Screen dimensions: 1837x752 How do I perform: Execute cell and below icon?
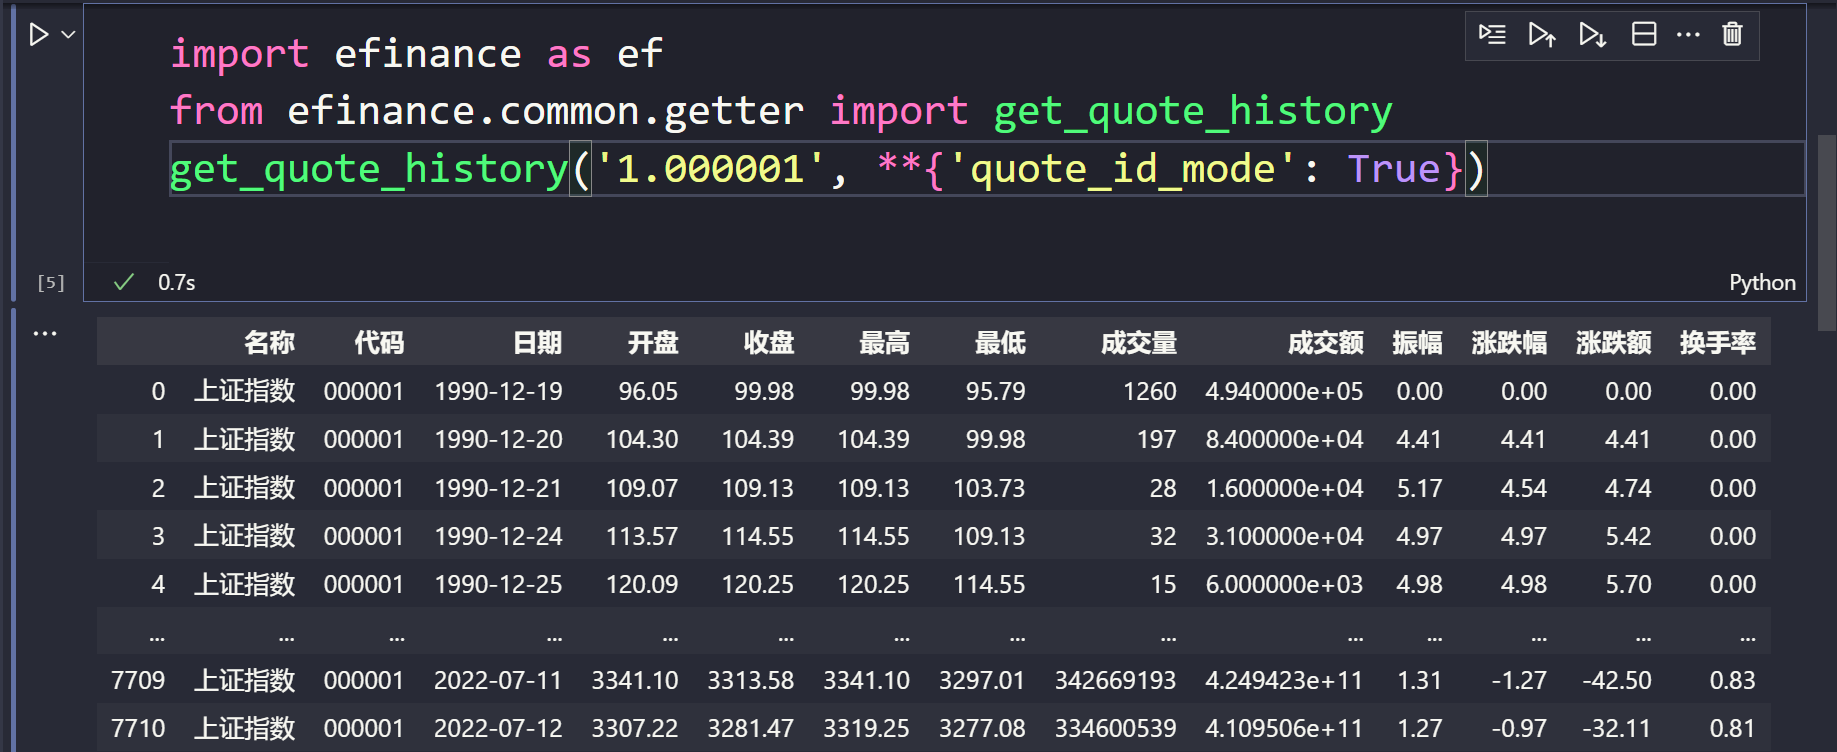point(1592,35)
